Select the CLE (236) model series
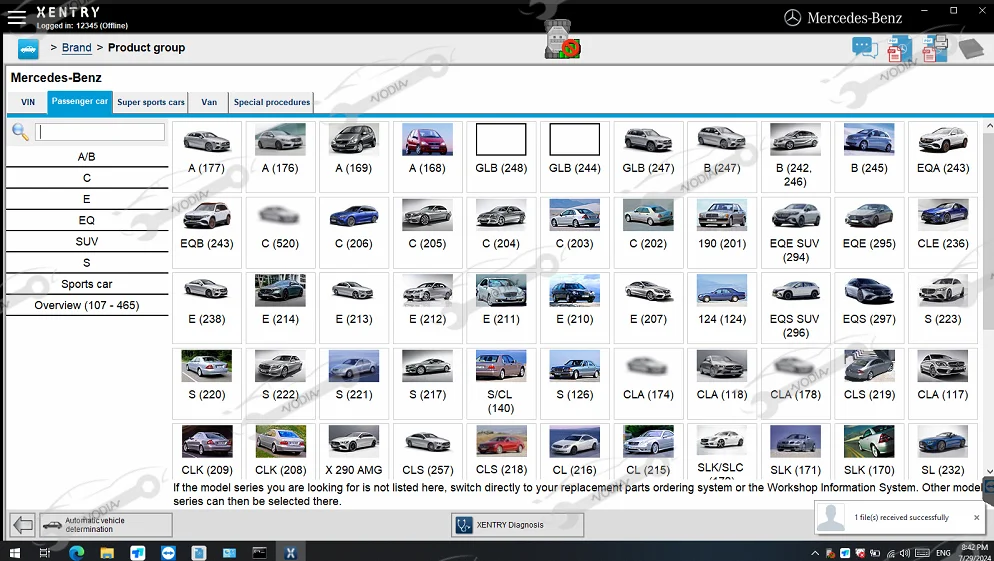Viewport: 994px width, 561px height. point(943,232)
